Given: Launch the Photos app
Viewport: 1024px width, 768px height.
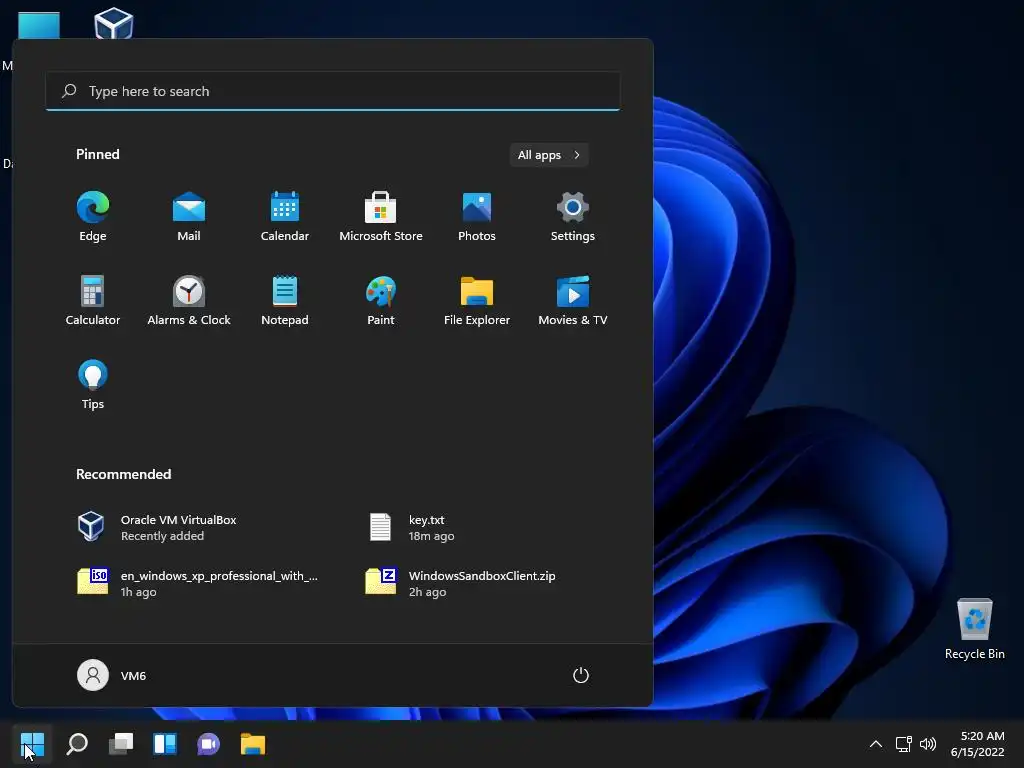Looking at the screenshot, I should [477, 217].
